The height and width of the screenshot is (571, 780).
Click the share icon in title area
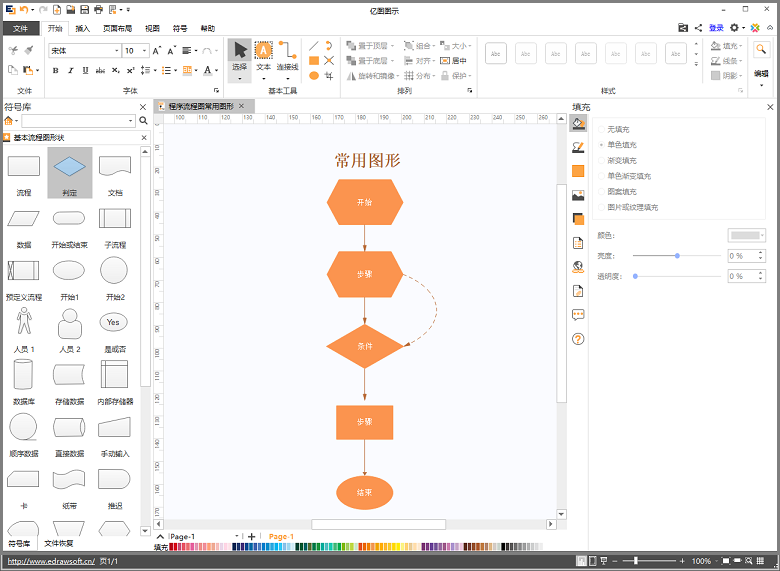pos(698,28)
